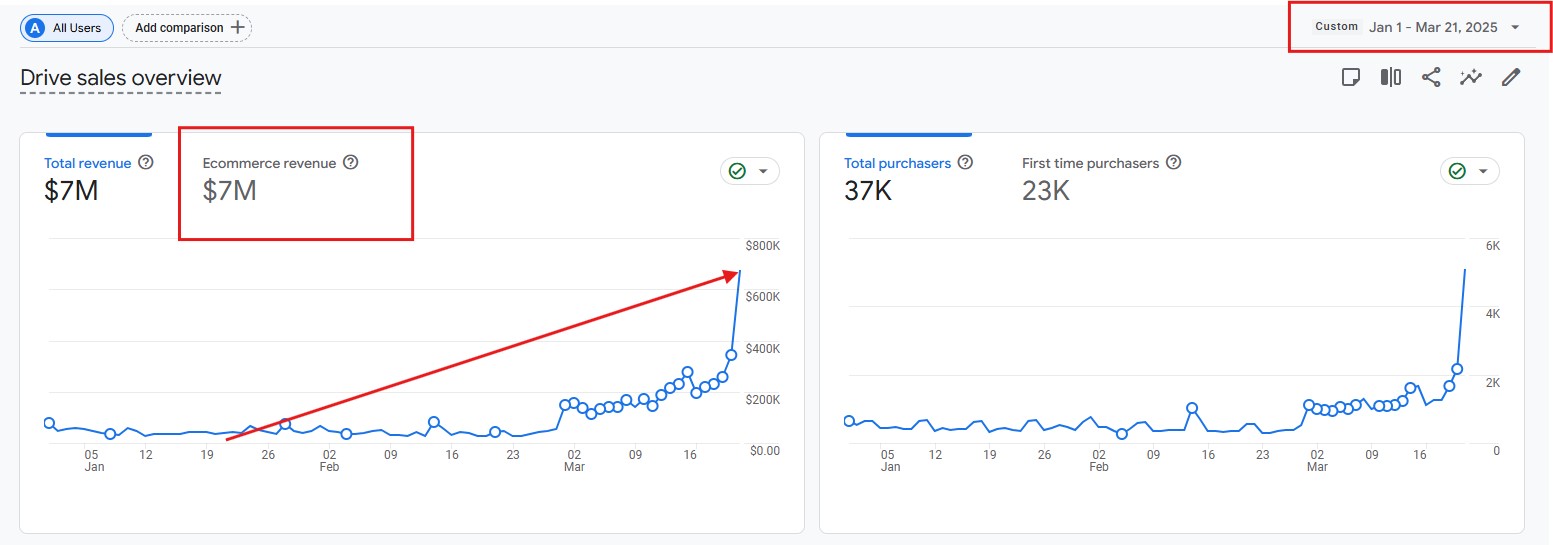Open the Insights sparkline icon
This screenshot has width=1553, height=545.
[x=1471, y=77]
